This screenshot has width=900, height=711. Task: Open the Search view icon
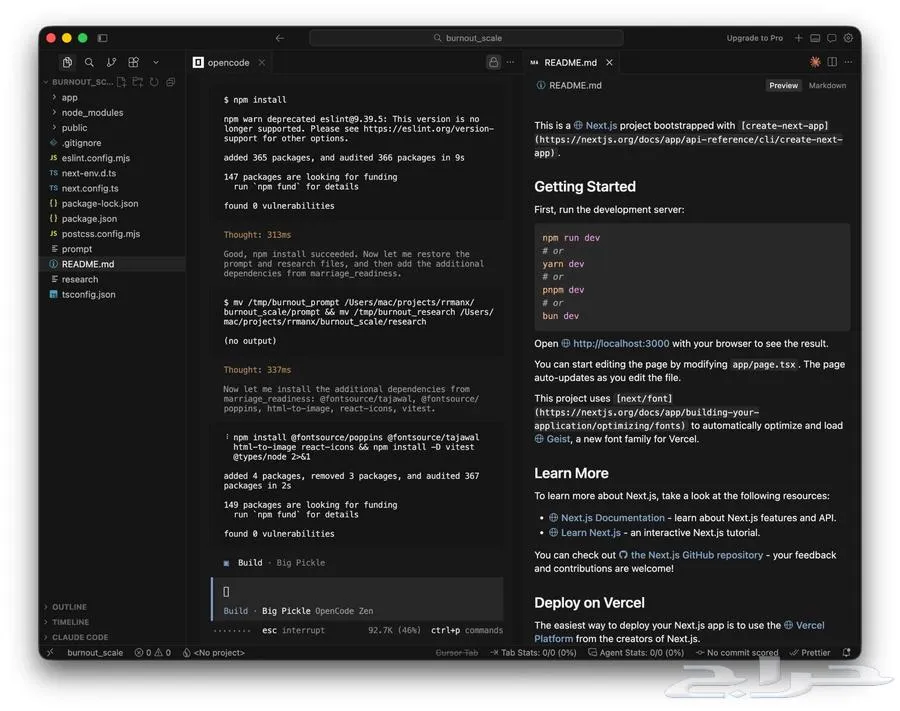(89, 62)
